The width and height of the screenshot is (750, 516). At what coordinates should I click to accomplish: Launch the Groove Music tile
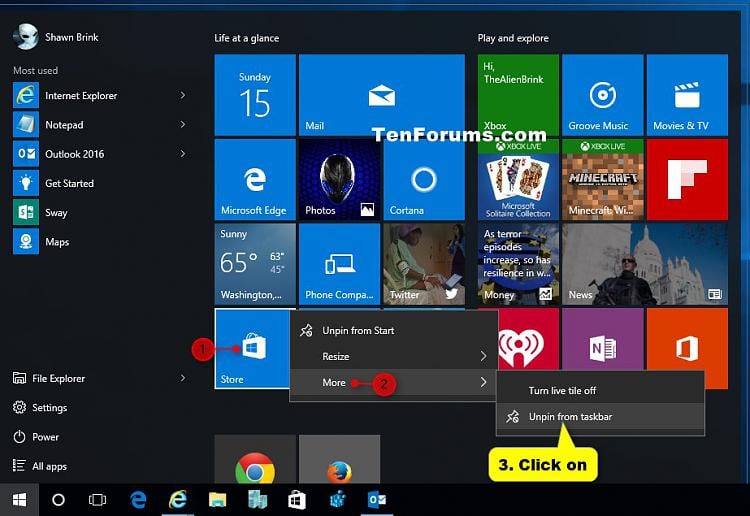pos(603,95)
